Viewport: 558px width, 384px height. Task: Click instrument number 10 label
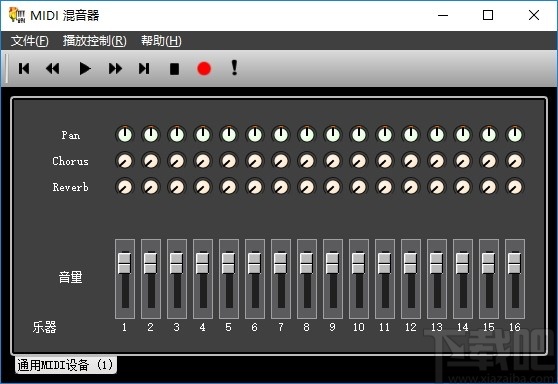359,327
